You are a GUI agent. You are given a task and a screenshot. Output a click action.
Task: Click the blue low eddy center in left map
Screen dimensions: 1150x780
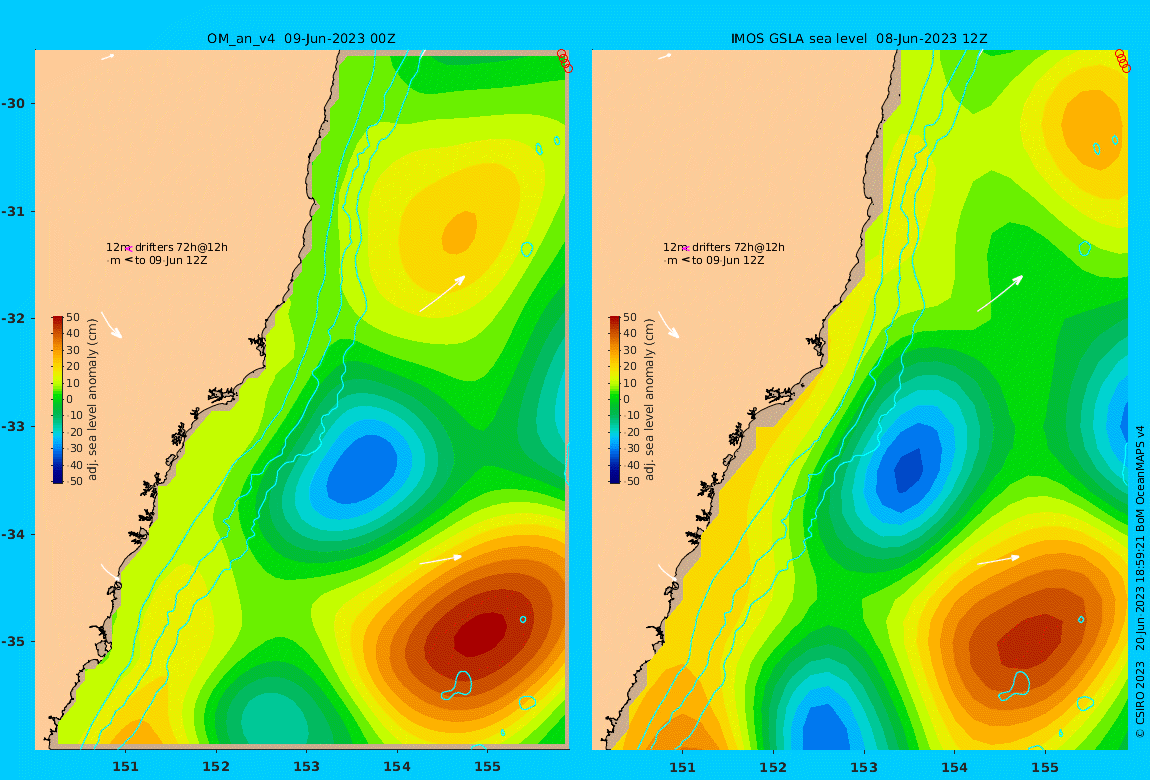pos(361,469)
